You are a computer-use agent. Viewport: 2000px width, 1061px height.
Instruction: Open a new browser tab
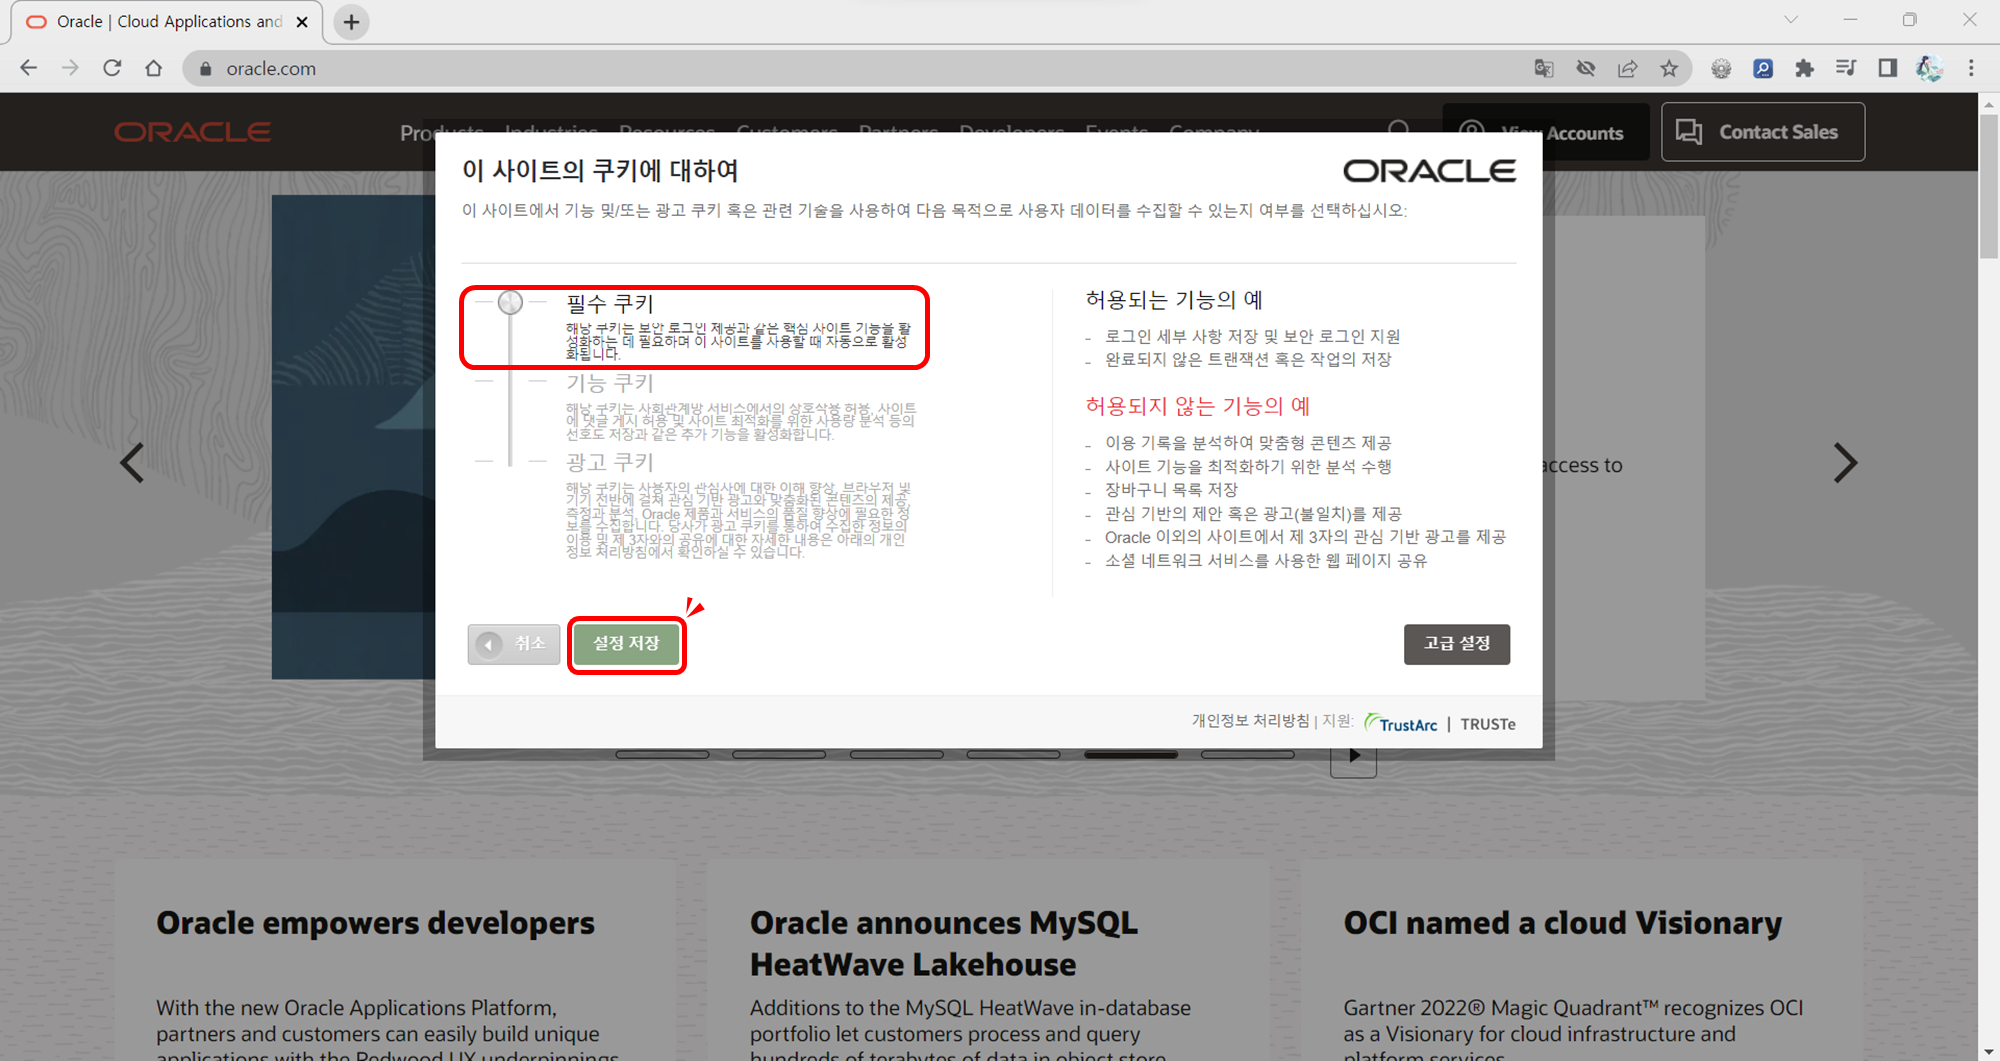(x=351, y=22)
